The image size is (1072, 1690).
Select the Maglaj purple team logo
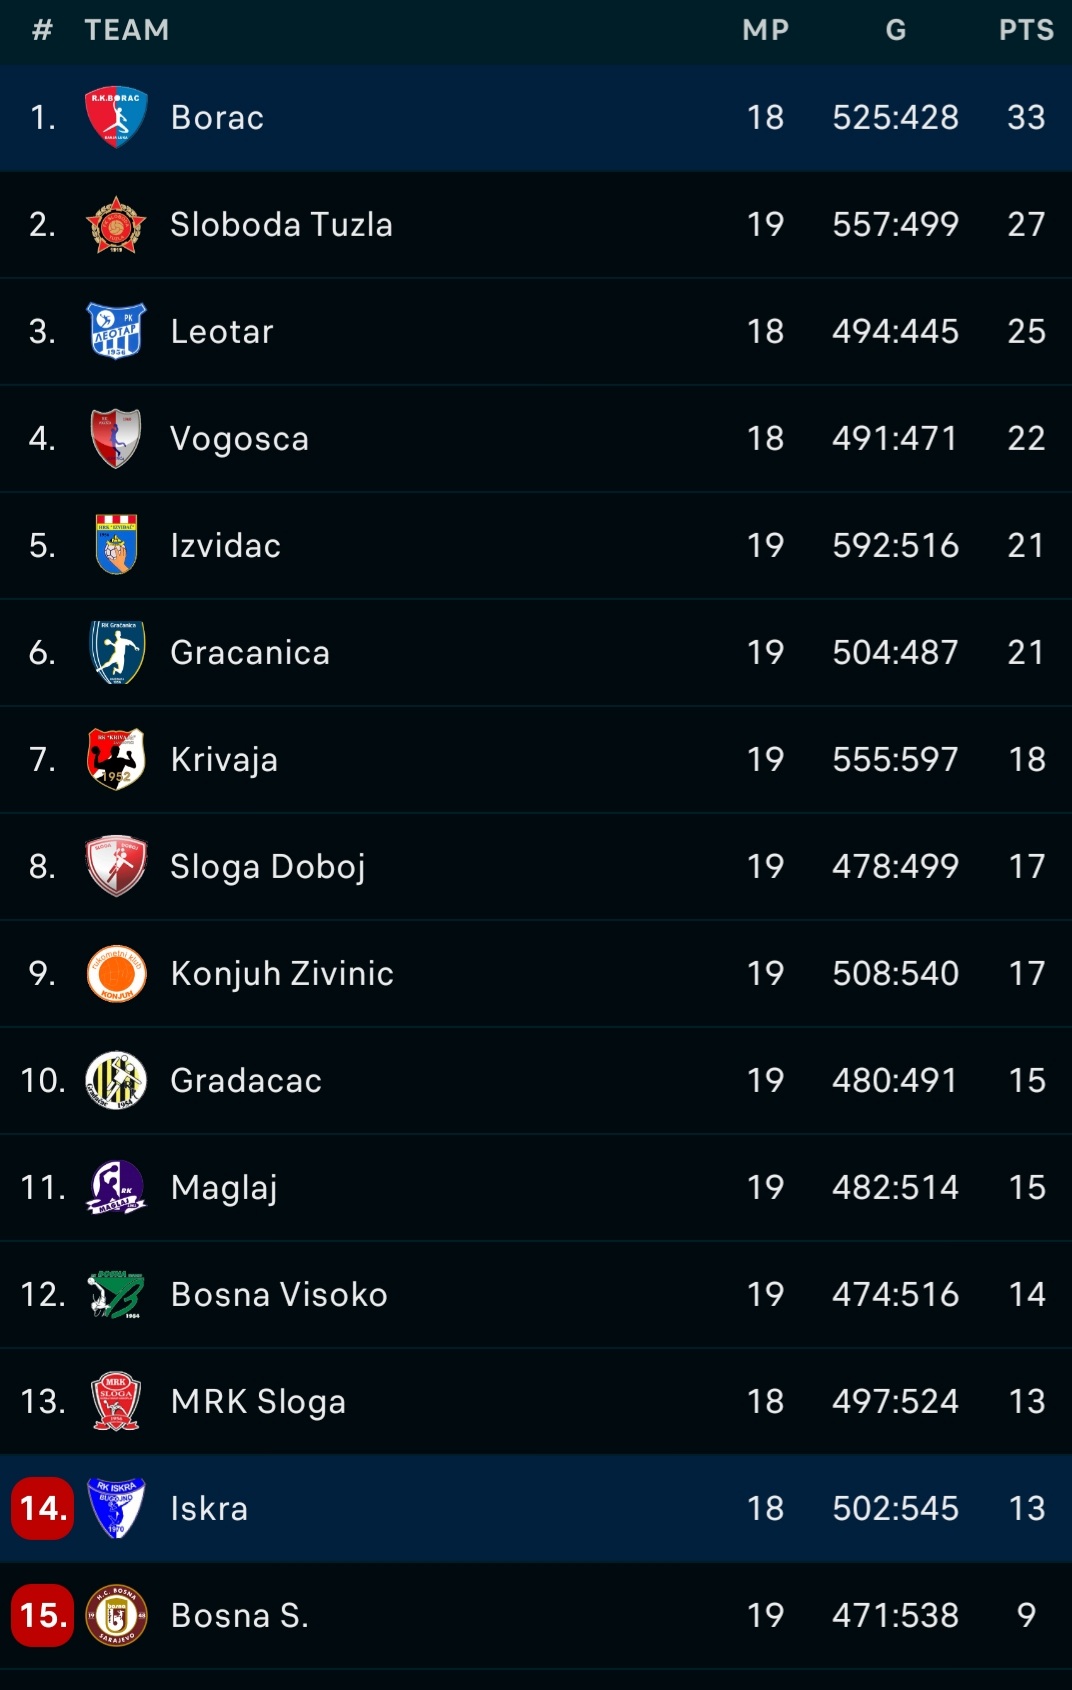tap(116, 1187)
